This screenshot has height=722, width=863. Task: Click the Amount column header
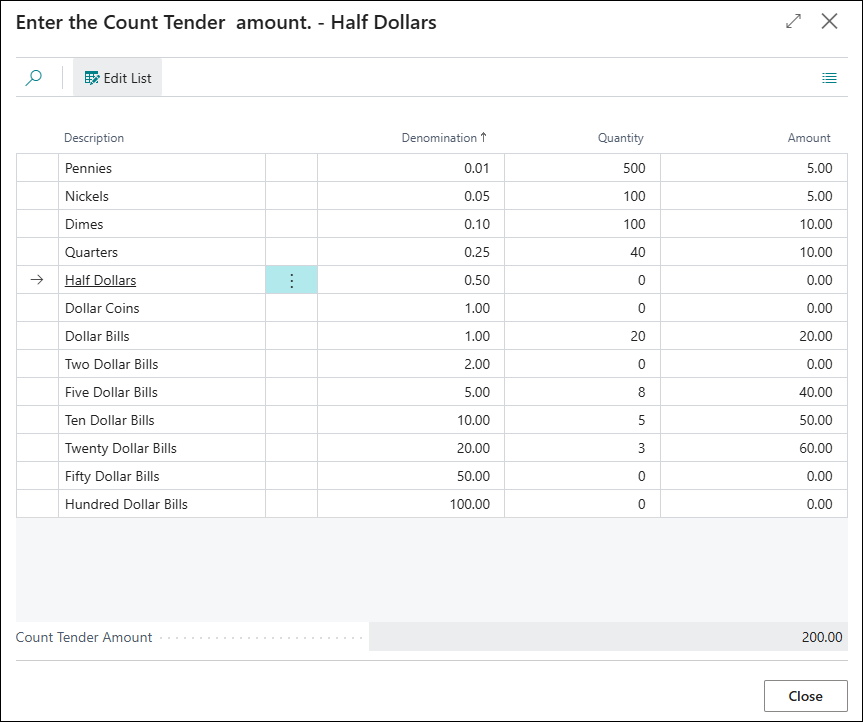click(x=809, y=138)
